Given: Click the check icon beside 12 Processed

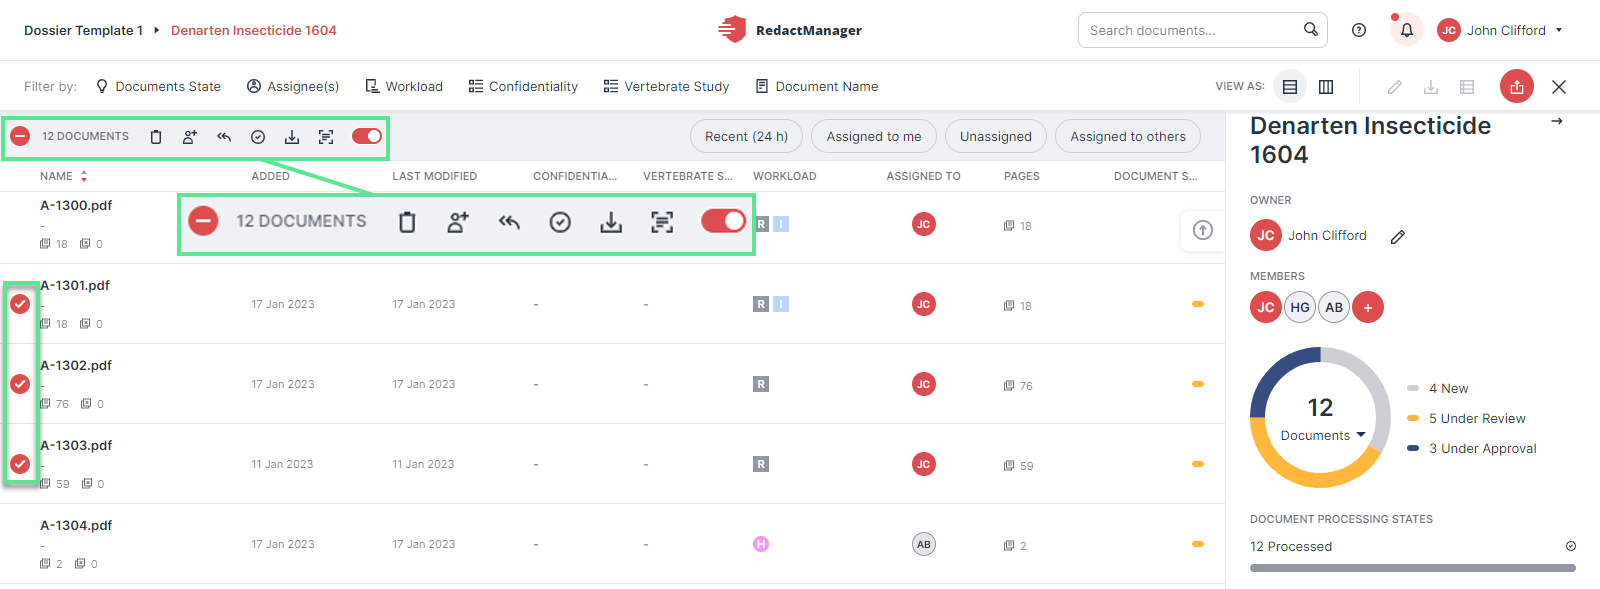Looking at the screenshot, I should [1571, 546].
